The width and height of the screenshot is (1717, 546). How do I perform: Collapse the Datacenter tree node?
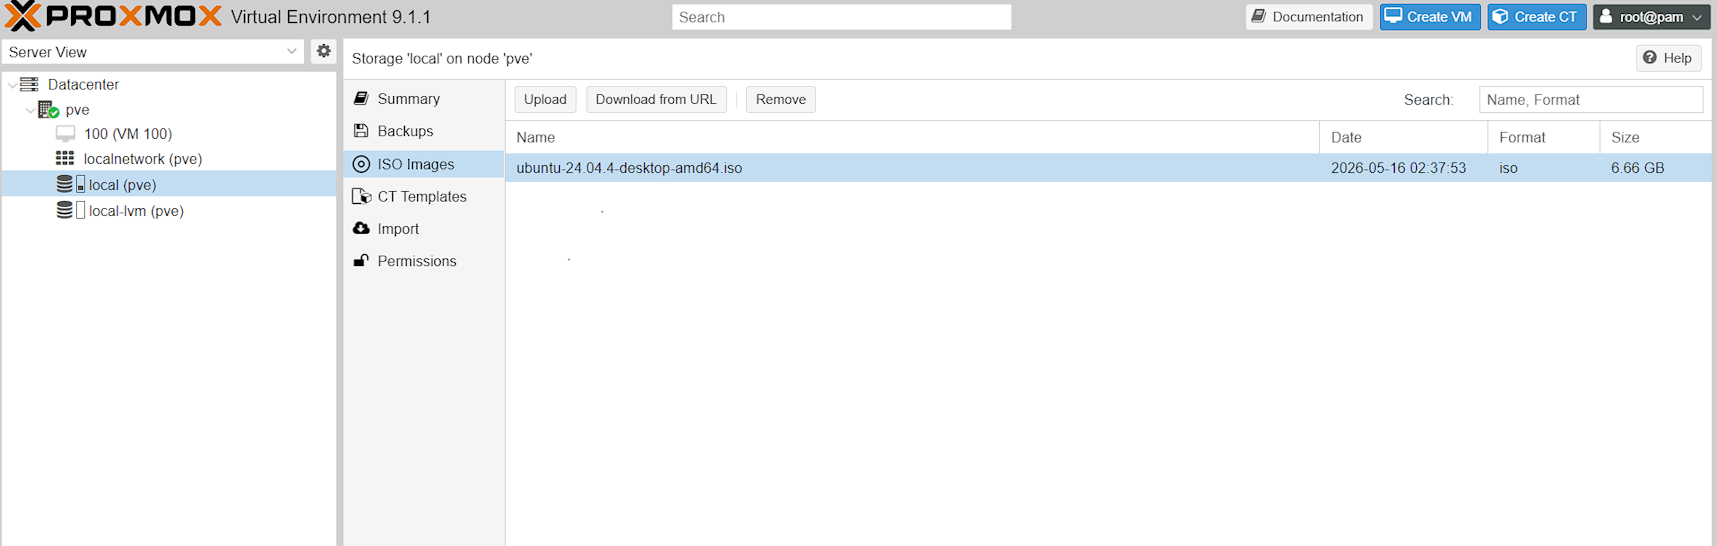12,85
